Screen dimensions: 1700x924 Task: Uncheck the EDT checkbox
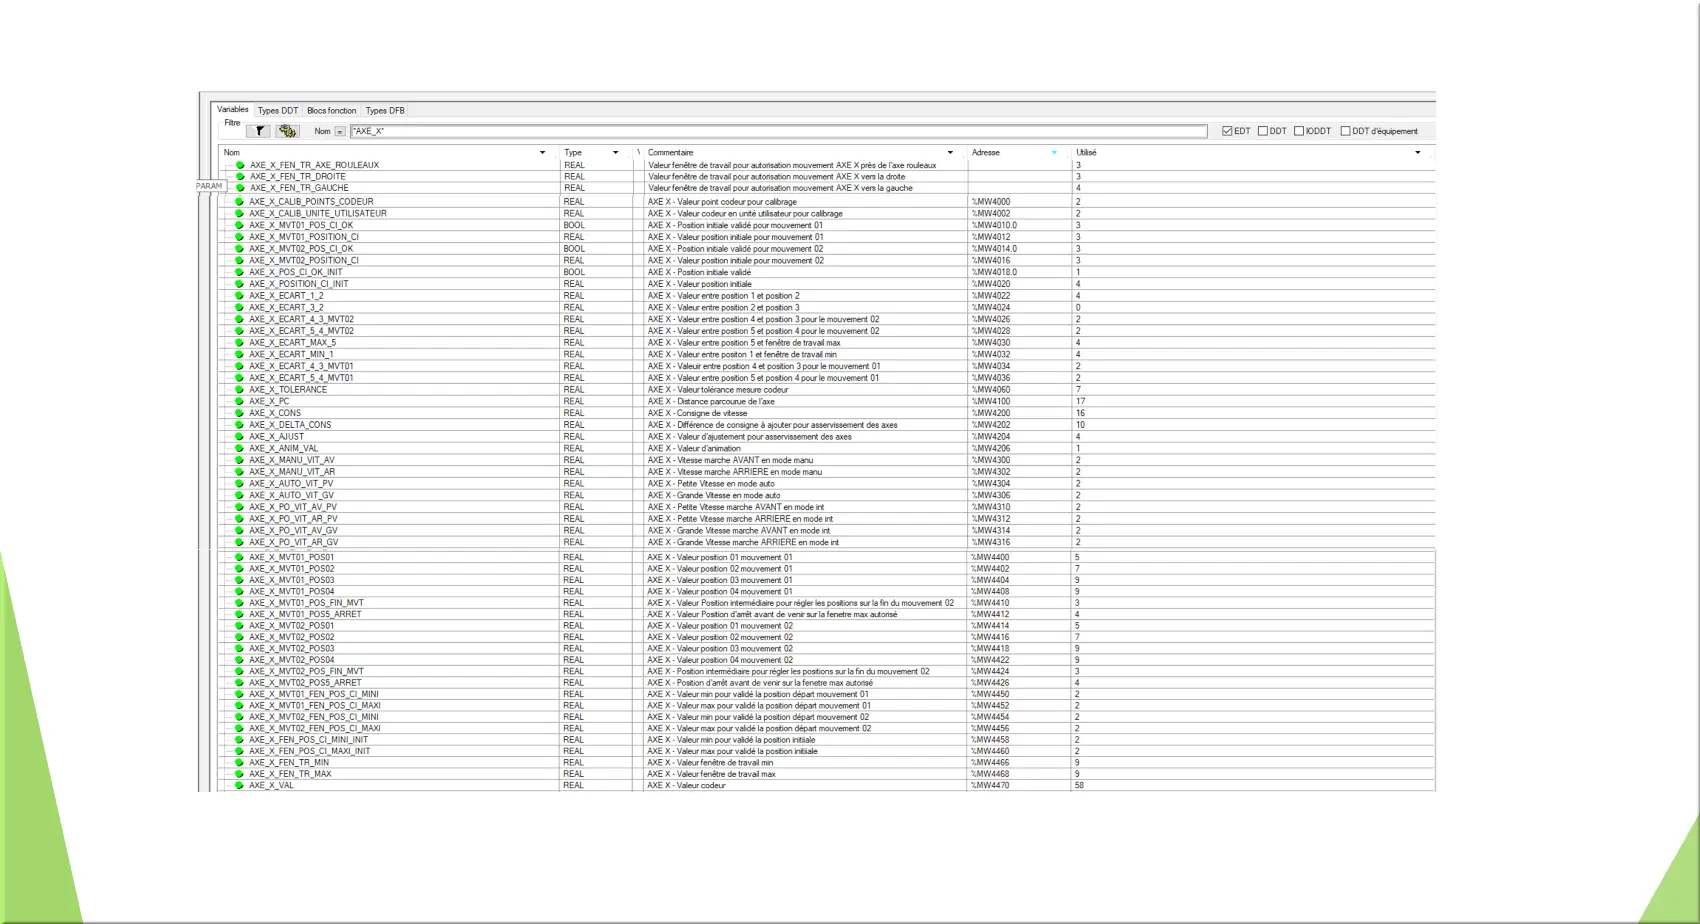(1227, 131)
